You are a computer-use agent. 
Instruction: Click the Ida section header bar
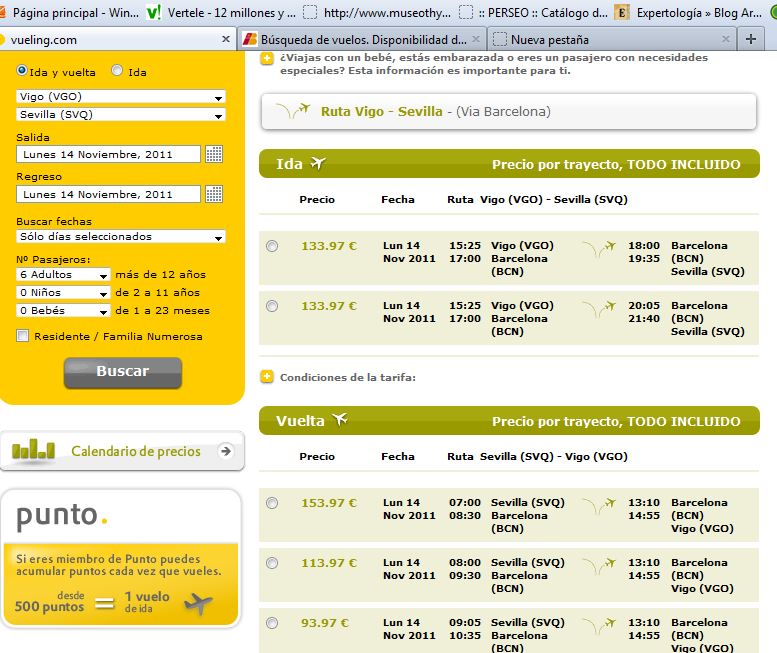509,163
